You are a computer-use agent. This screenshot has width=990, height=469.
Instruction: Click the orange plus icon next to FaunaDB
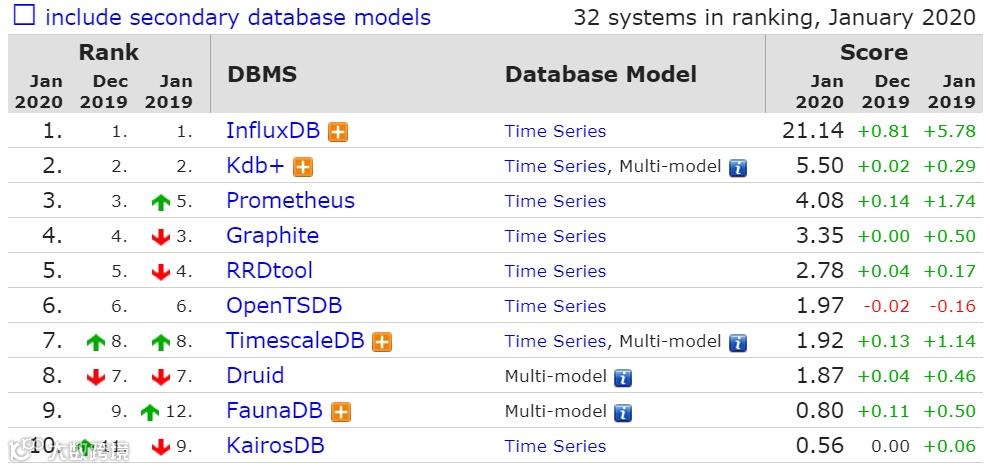tap(341, 412)
